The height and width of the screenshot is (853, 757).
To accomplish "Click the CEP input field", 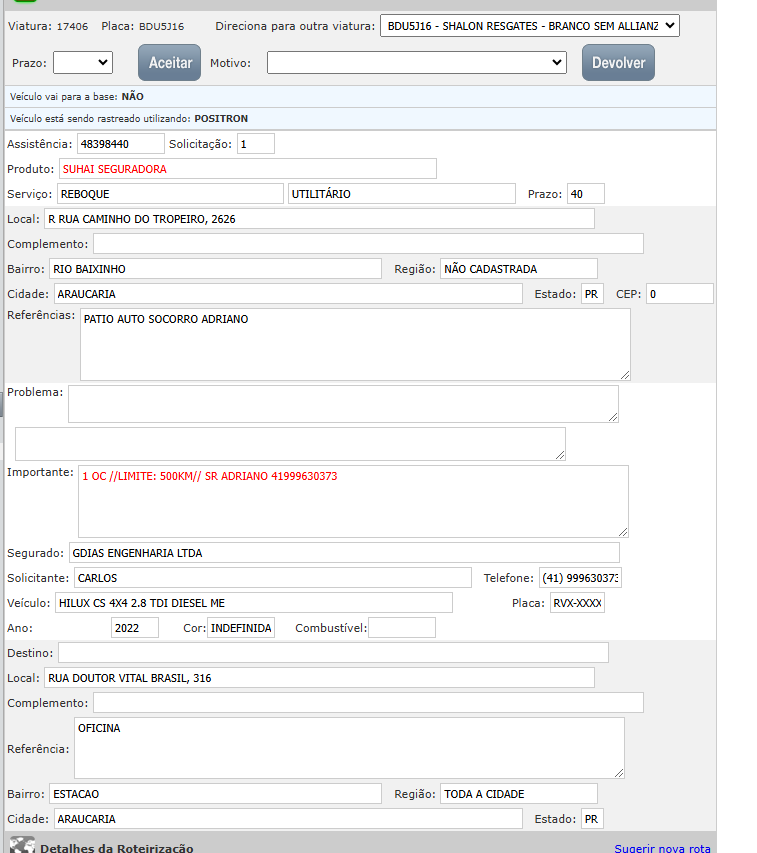I will pos(679,294).
